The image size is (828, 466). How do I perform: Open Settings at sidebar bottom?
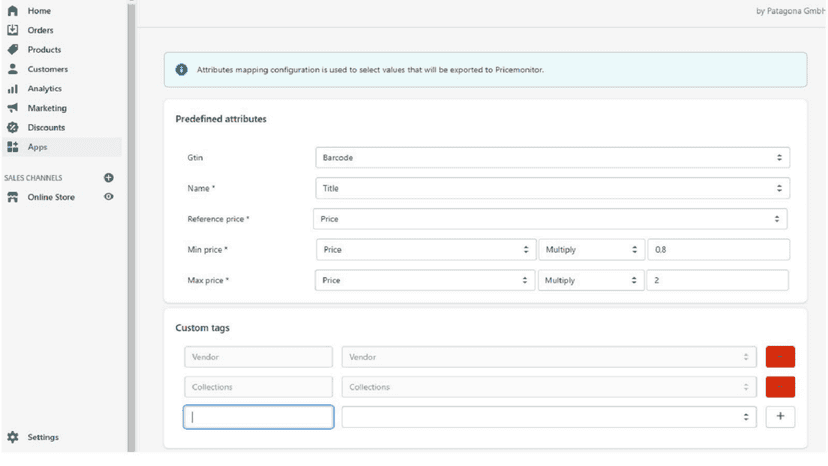pyautogui.click(x=43, y=437)
